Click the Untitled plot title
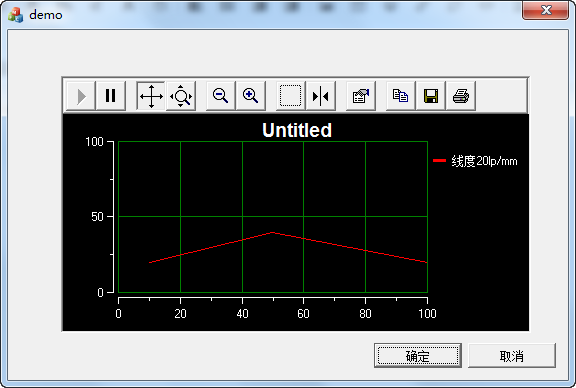 297,130
